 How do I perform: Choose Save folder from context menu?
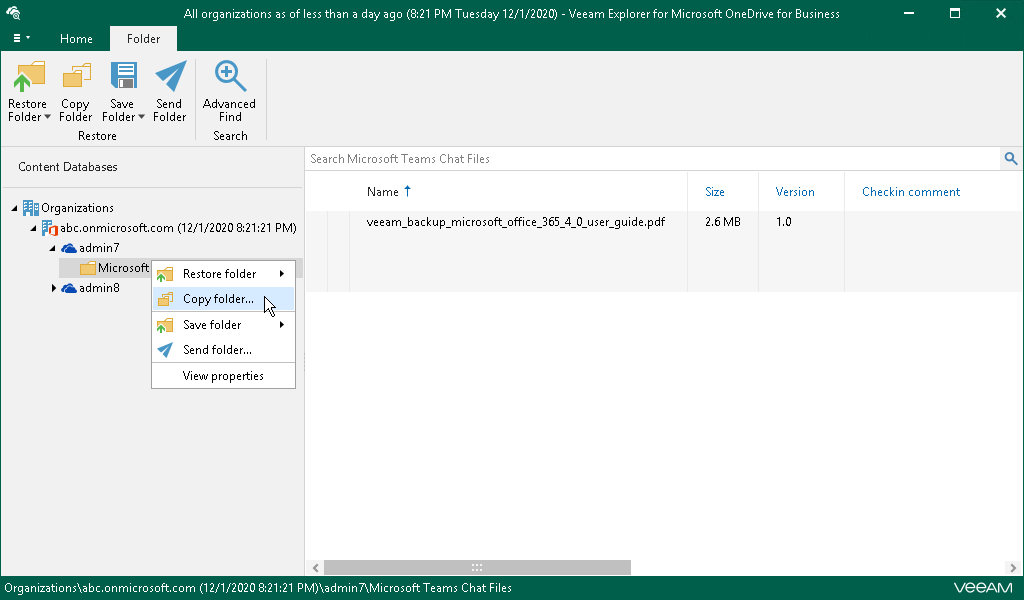pyautogui.click(x=223, y=324)
